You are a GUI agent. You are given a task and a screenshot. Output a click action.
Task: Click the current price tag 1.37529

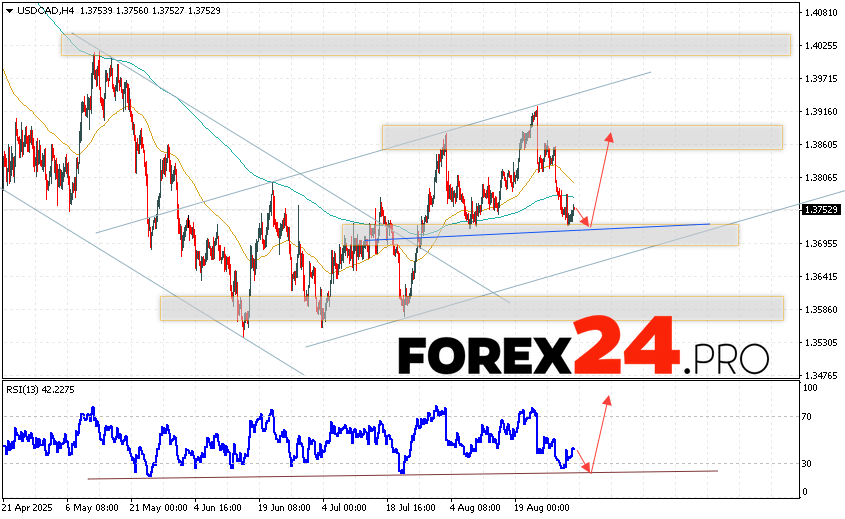tap(822, 209)
